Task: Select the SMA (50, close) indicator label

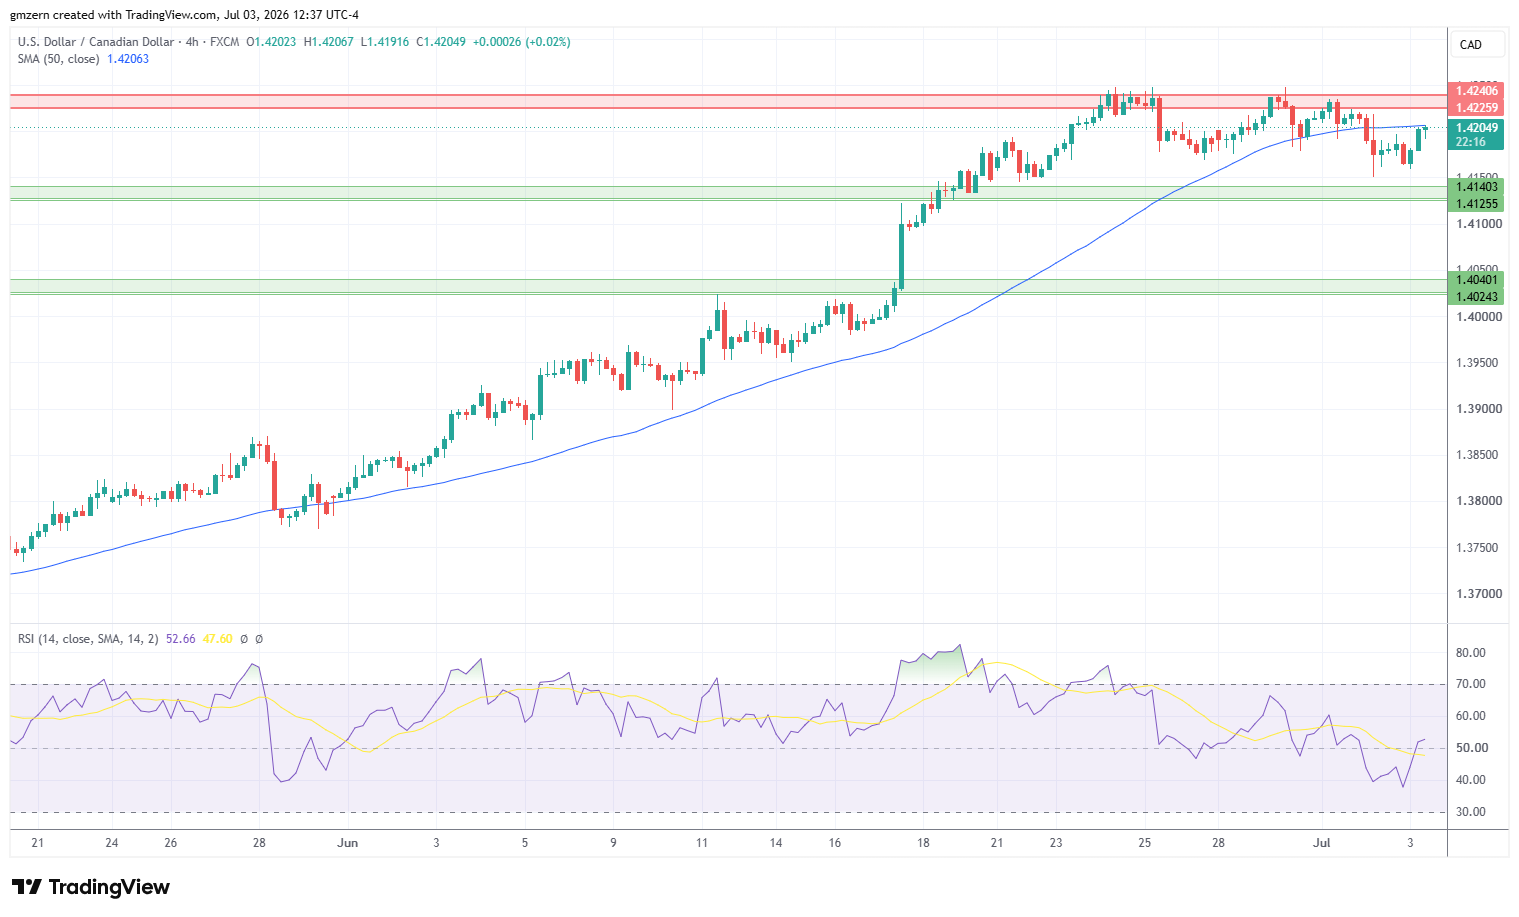Action: (58, 59)
